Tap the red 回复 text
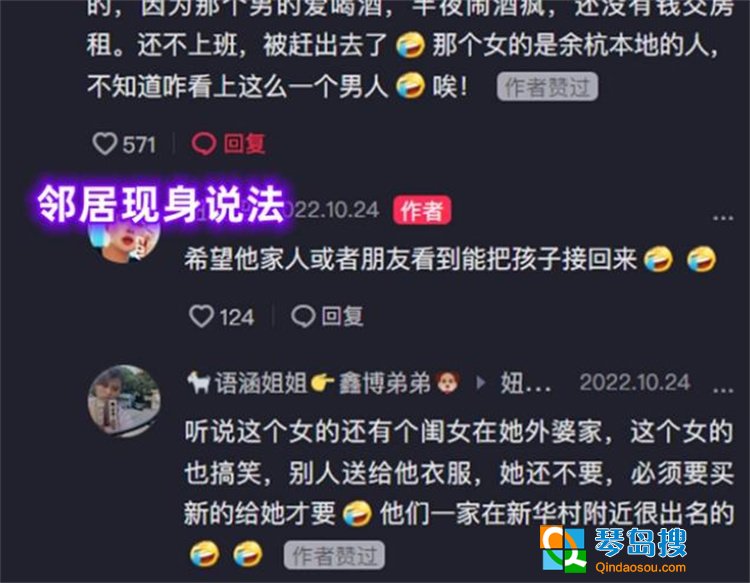Screen dimensions: 750x583 pyautogui.click(x=244, y=143)
